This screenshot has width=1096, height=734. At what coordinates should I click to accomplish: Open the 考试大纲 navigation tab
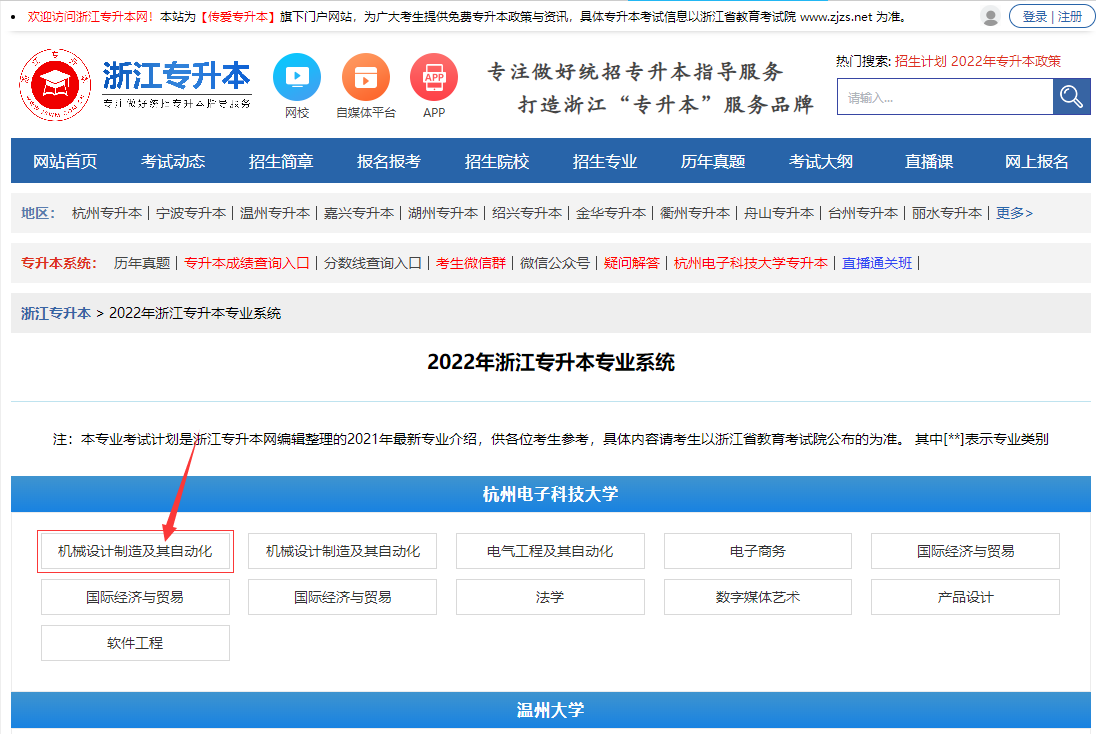tap(820, 160)
